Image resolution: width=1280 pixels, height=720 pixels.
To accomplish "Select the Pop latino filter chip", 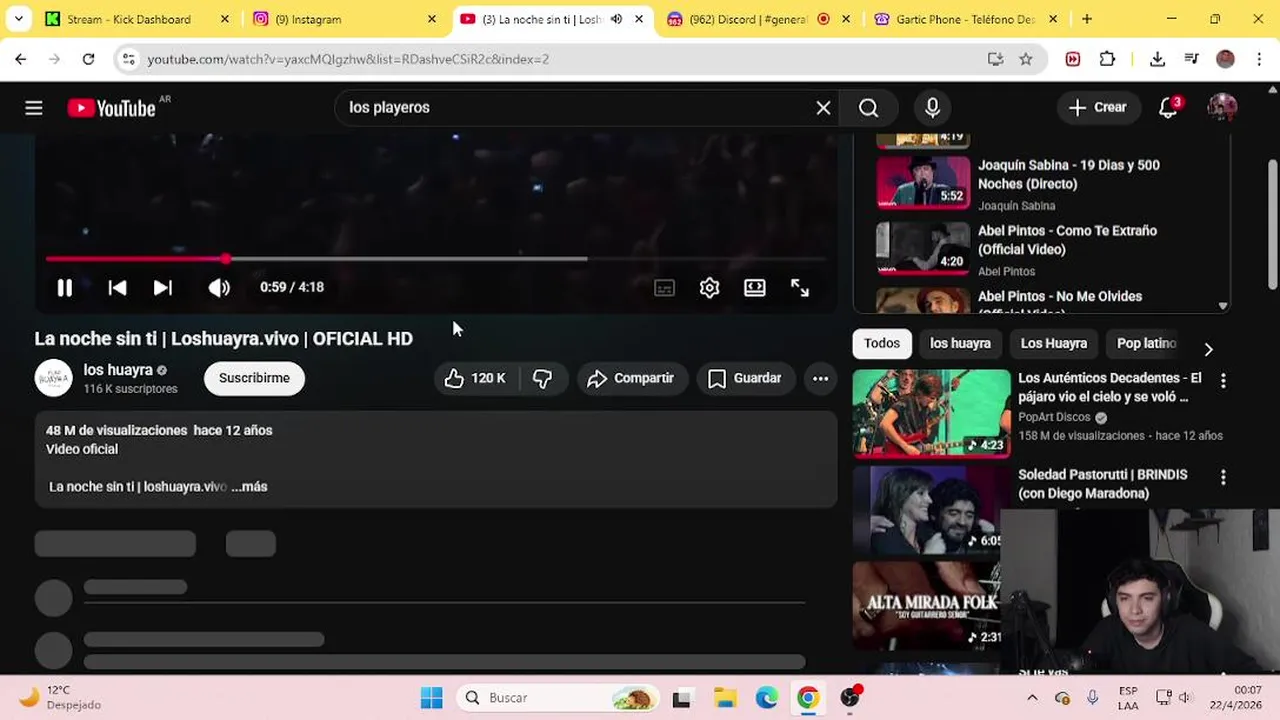I will (1146, 343).
